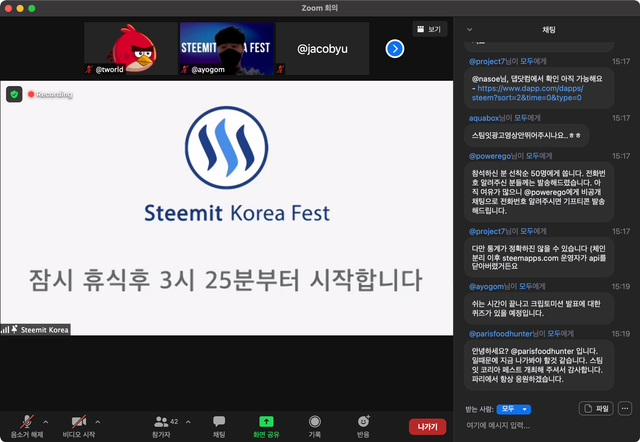Expand audio options arrow beside mute button
The image size is (640, 442).
[46, 422]
